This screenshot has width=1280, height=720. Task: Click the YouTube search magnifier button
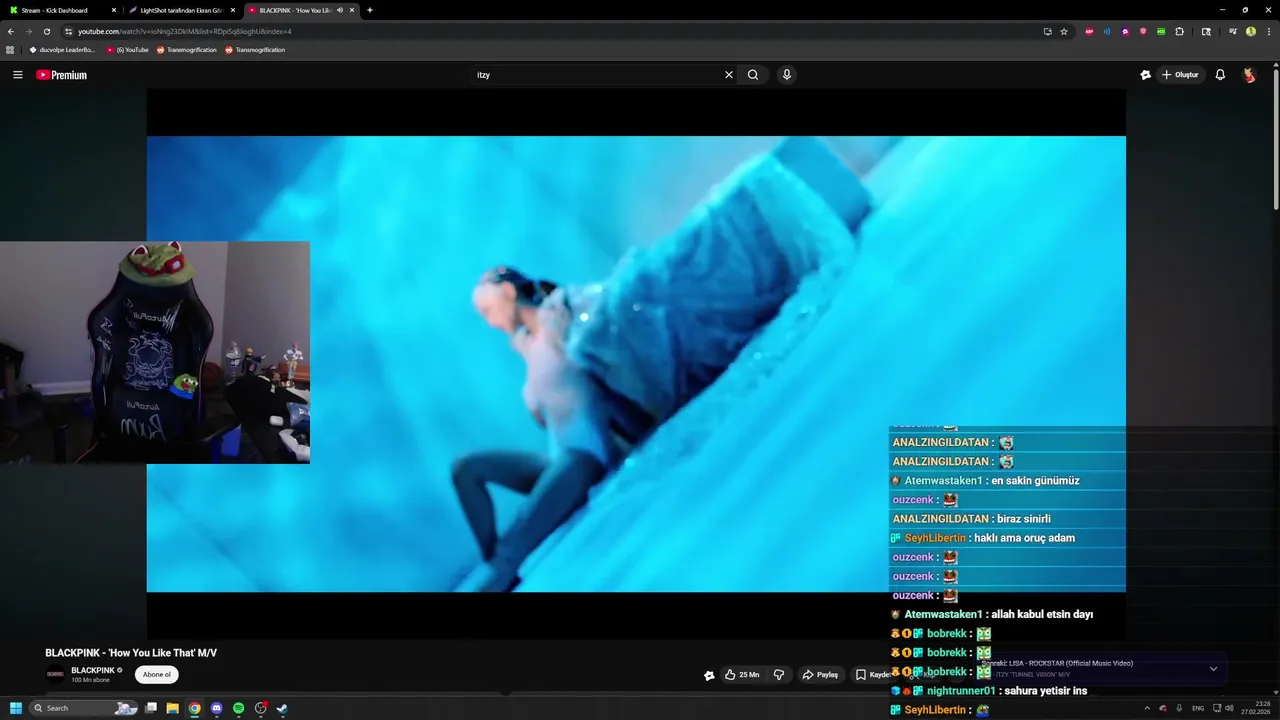click(753, 75)
